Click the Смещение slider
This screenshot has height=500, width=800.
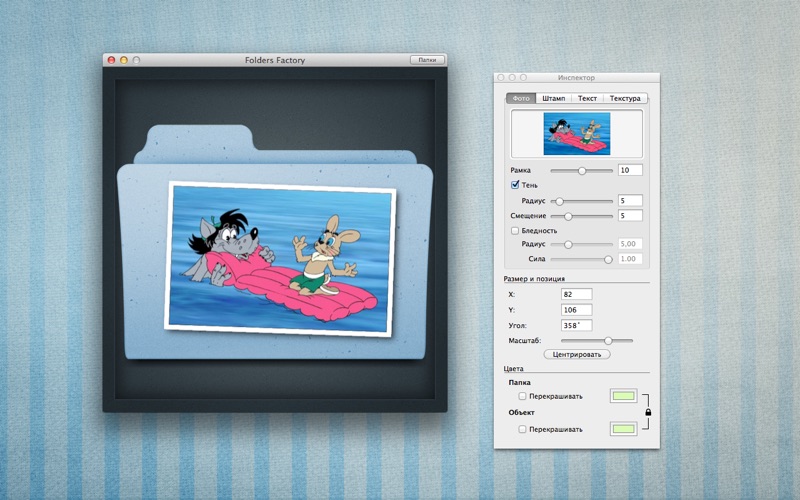pyautogui.click(x=582, y=216)
